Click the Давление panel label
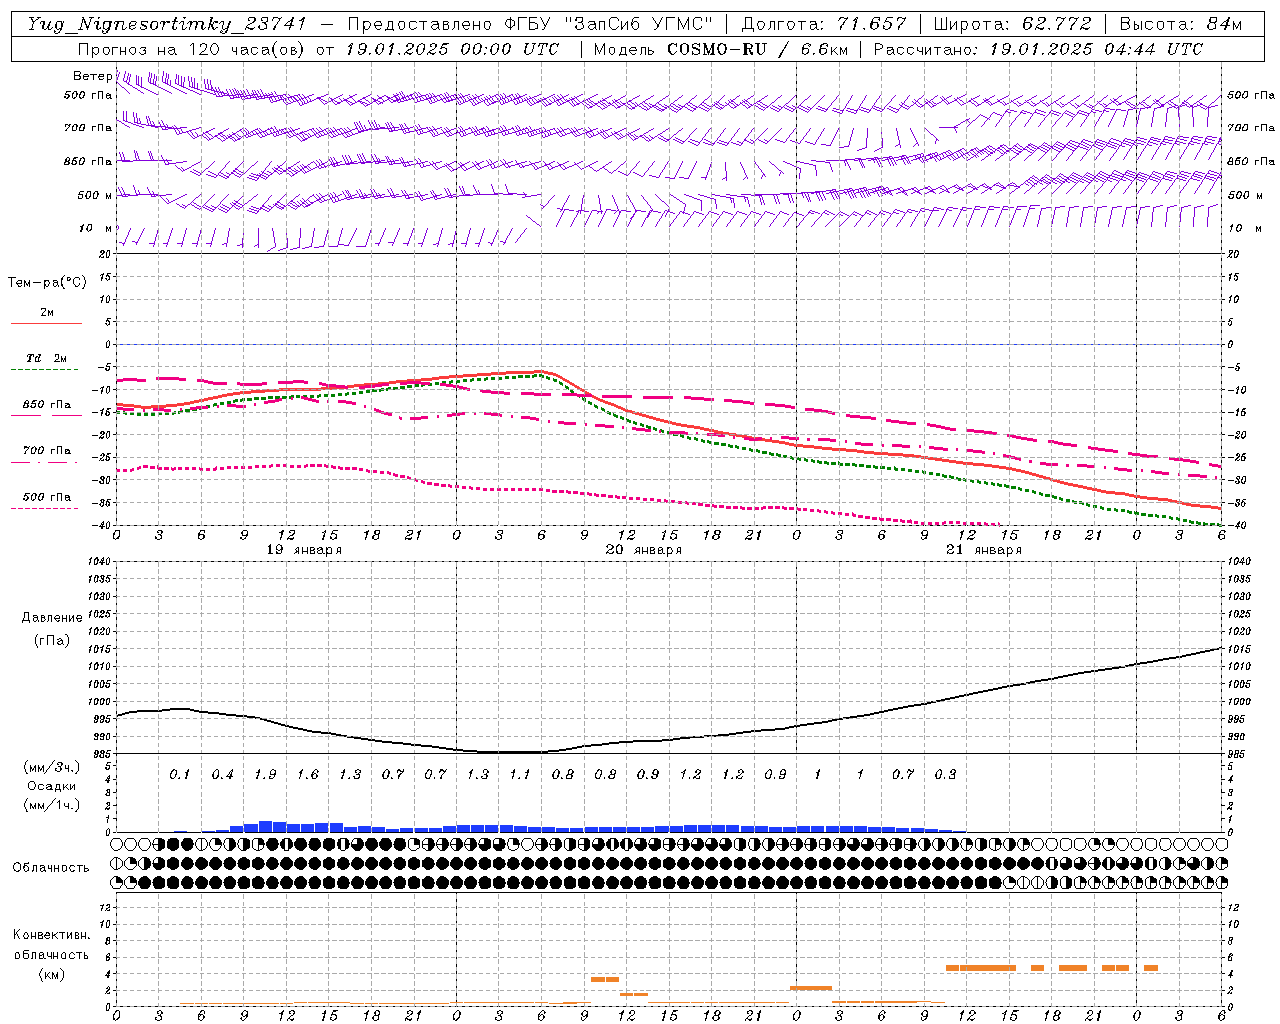1280x1024 pixels. (x=51, y=618)
